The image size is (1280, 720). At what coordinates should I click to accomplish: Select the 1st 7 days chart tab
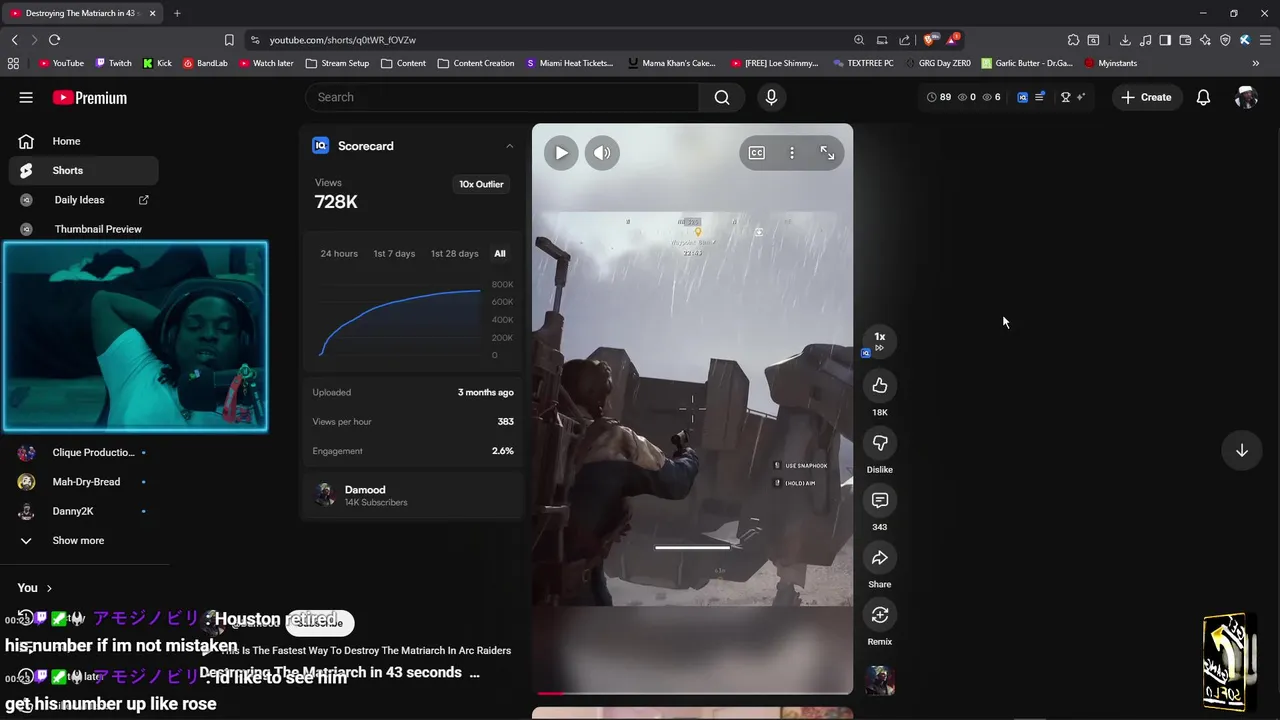click(x=394, y=254)
